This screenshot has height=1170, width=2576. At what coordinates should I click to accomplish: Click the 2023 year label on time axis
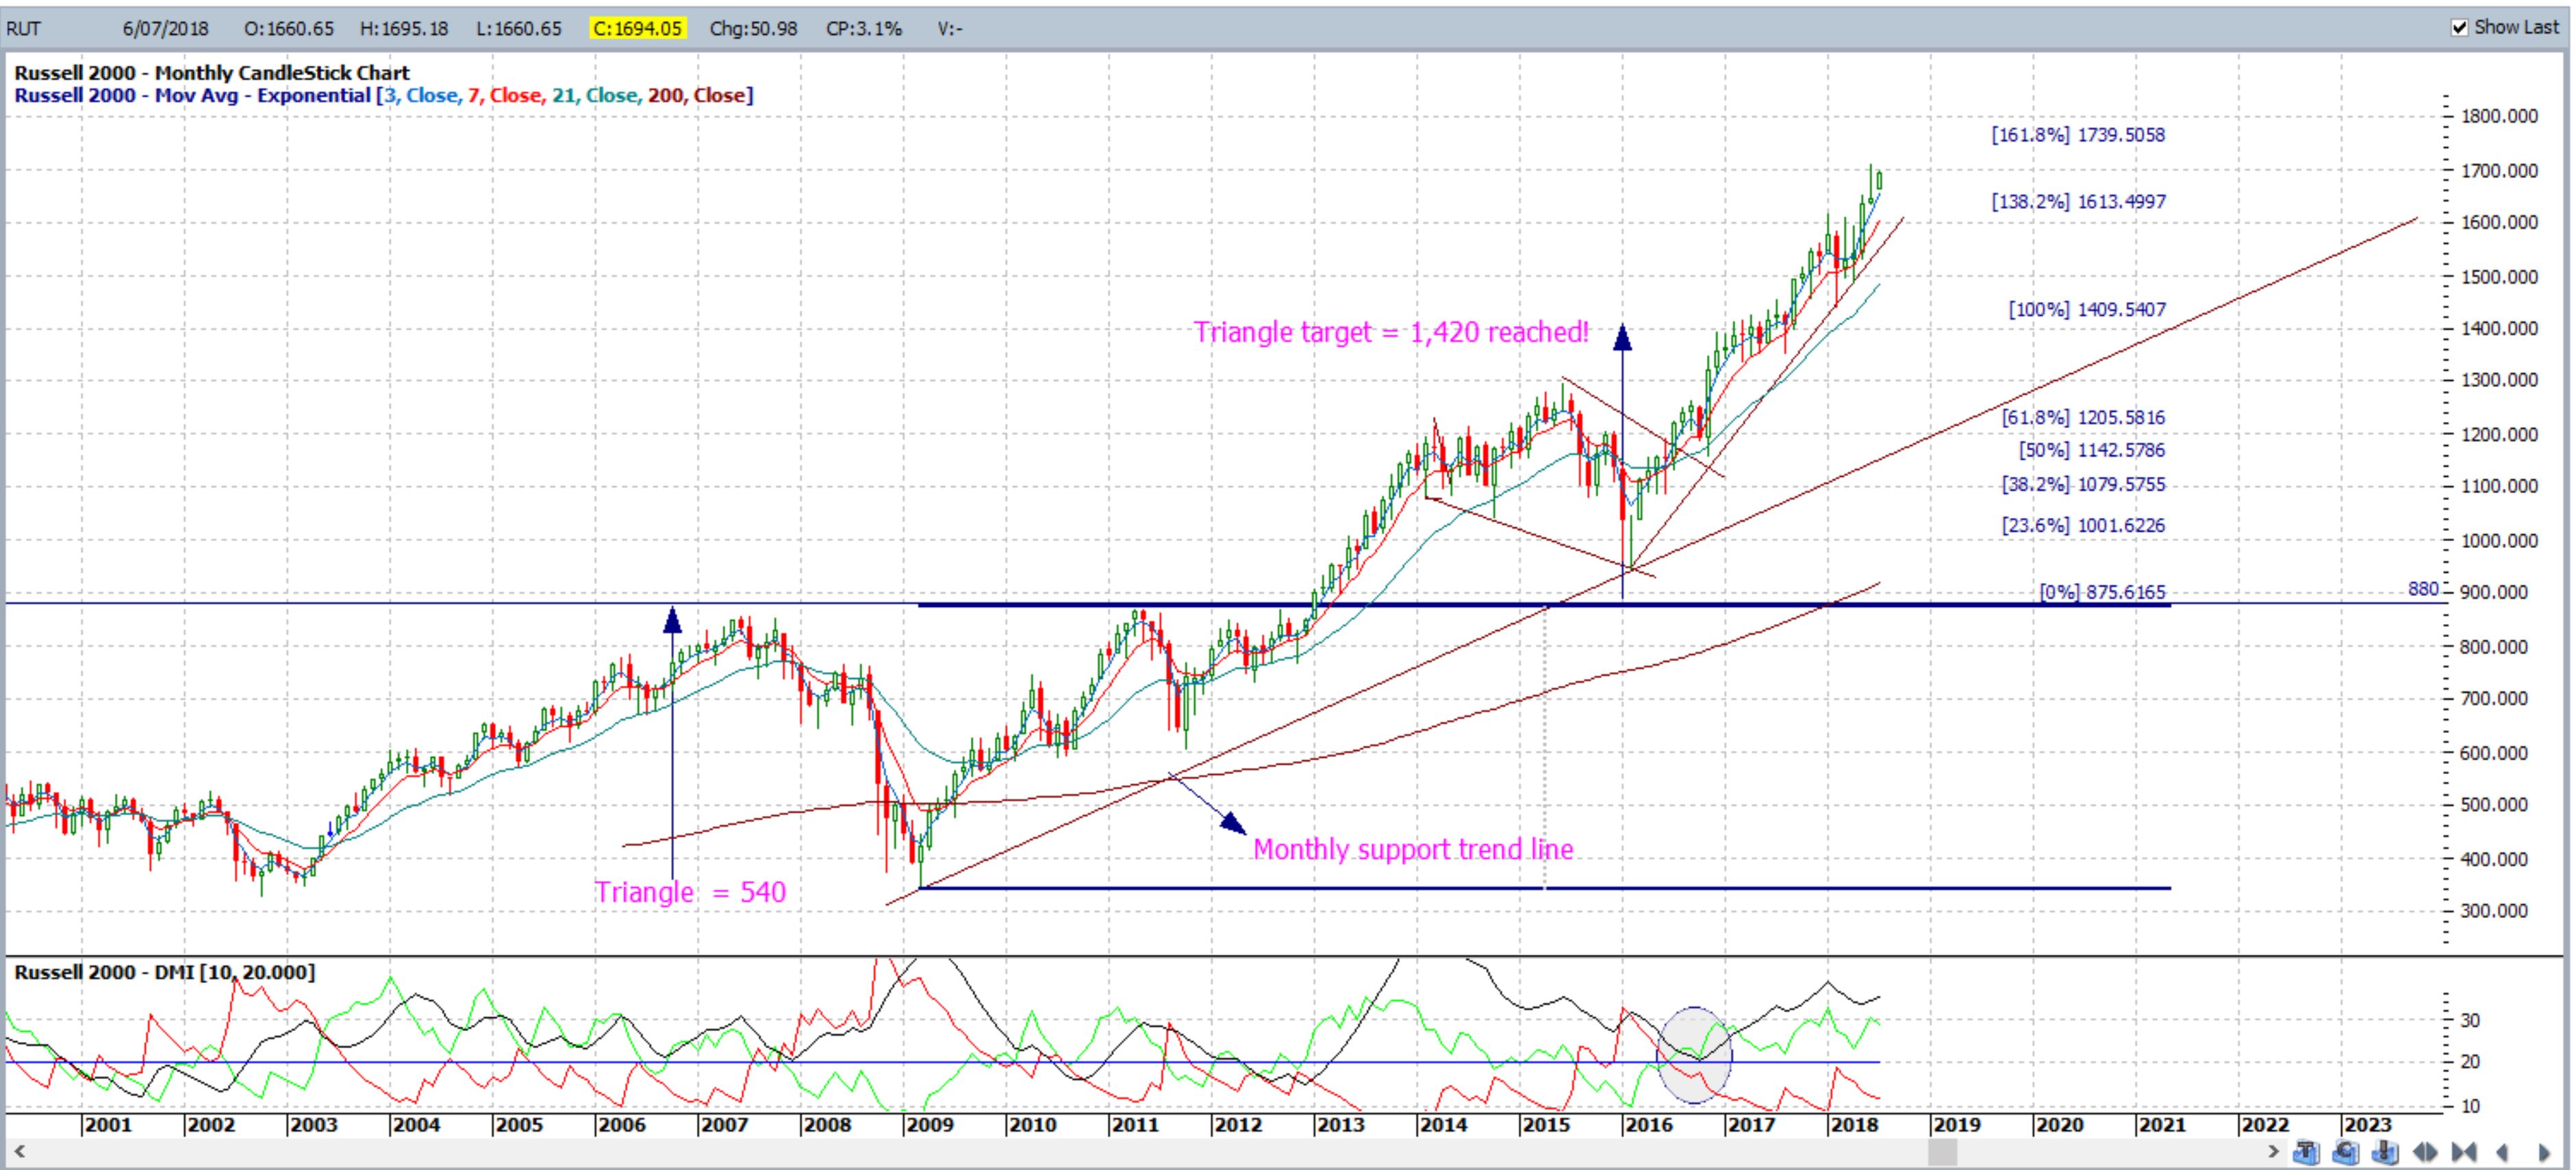[2368, 1125]
